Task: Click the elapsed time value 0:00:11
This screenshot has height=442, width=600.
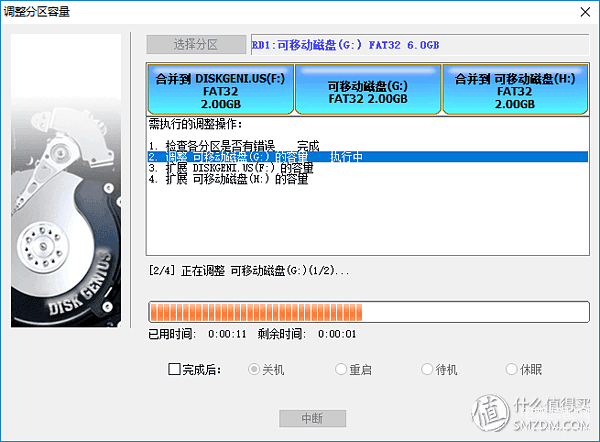Action: [227, 334]
